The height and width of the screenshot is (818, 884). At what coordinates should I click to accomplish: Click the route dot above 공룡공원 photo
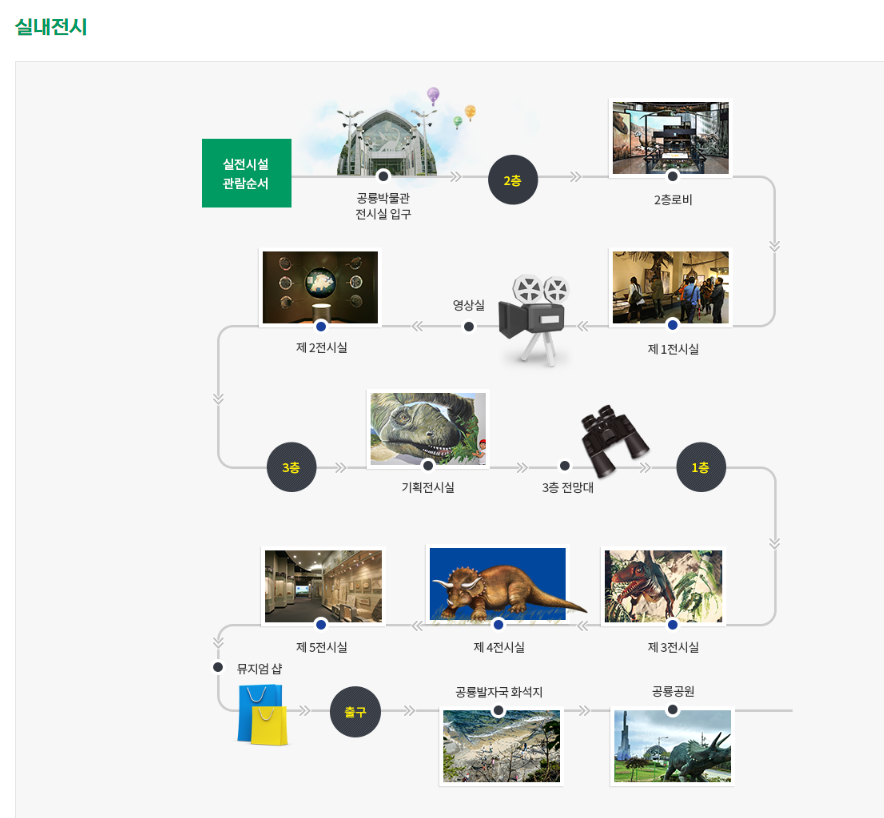coord(672,710)
